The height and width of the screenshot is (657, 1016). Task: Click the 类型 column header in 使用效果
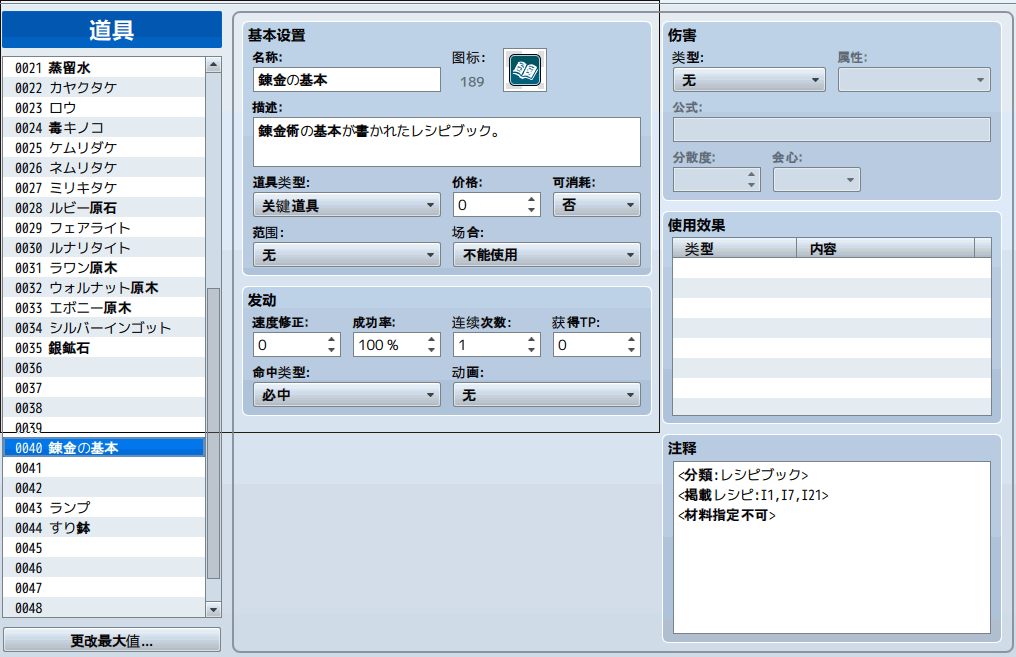[x=734, y=248]
